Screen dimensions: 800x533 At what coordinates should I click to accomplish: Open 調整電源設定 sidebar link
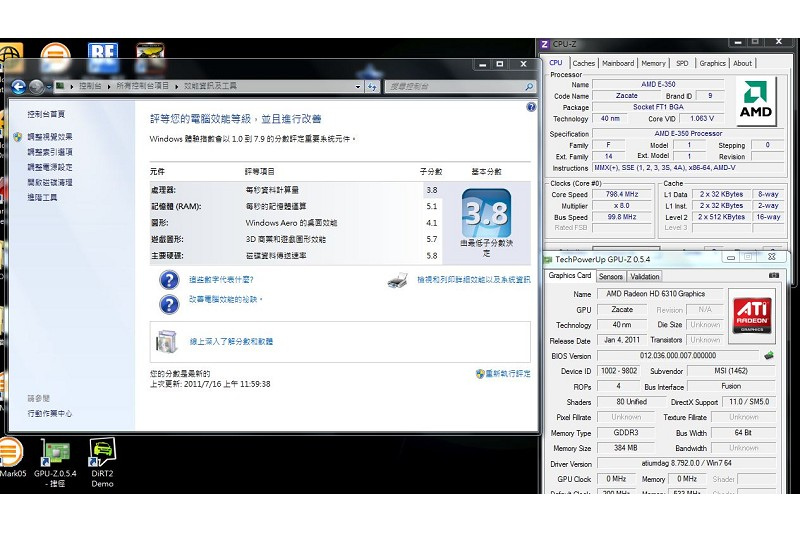49,167
